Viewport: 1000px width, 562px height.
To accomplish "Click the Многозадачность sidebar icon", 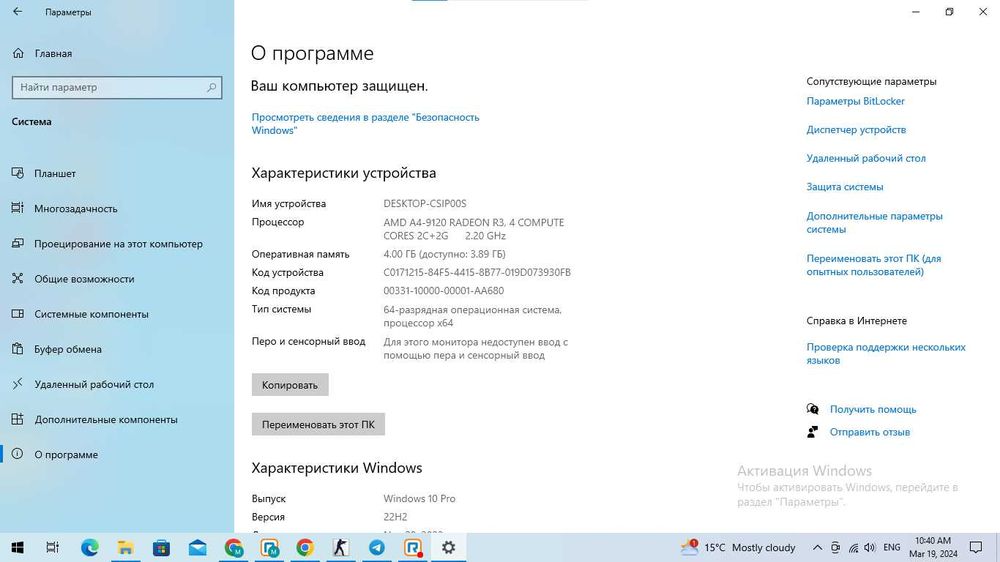I will pyautogui.click(x=18, y=208).
